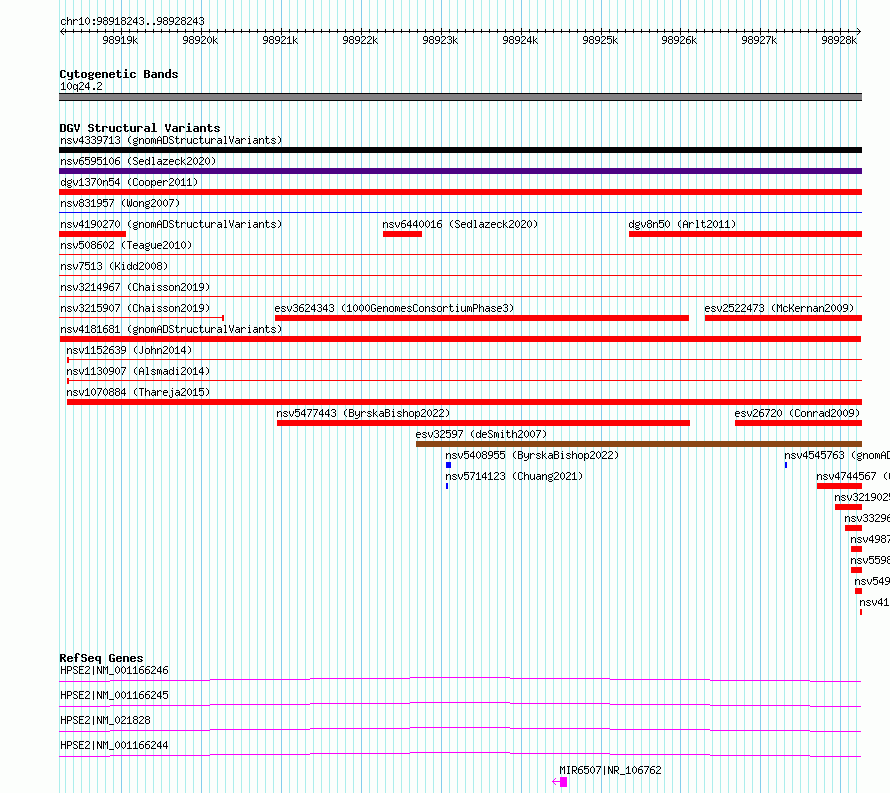Click the DGV Structural Variants track title

click(140, 128)
